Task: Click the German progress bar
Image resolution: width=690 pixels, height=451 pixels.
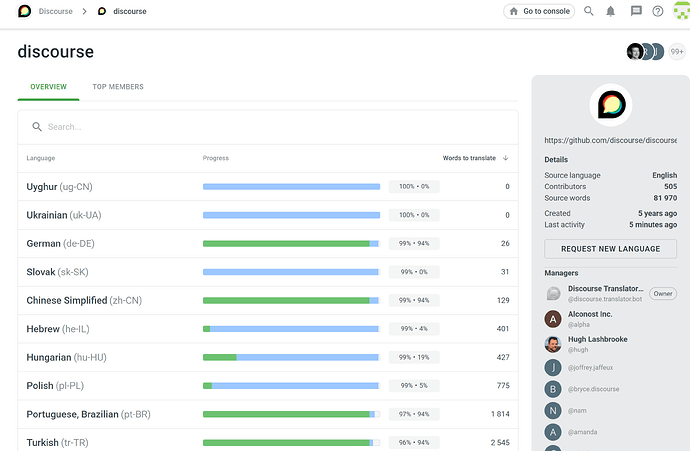Action: pyautogui.click(x=291, y=243)
